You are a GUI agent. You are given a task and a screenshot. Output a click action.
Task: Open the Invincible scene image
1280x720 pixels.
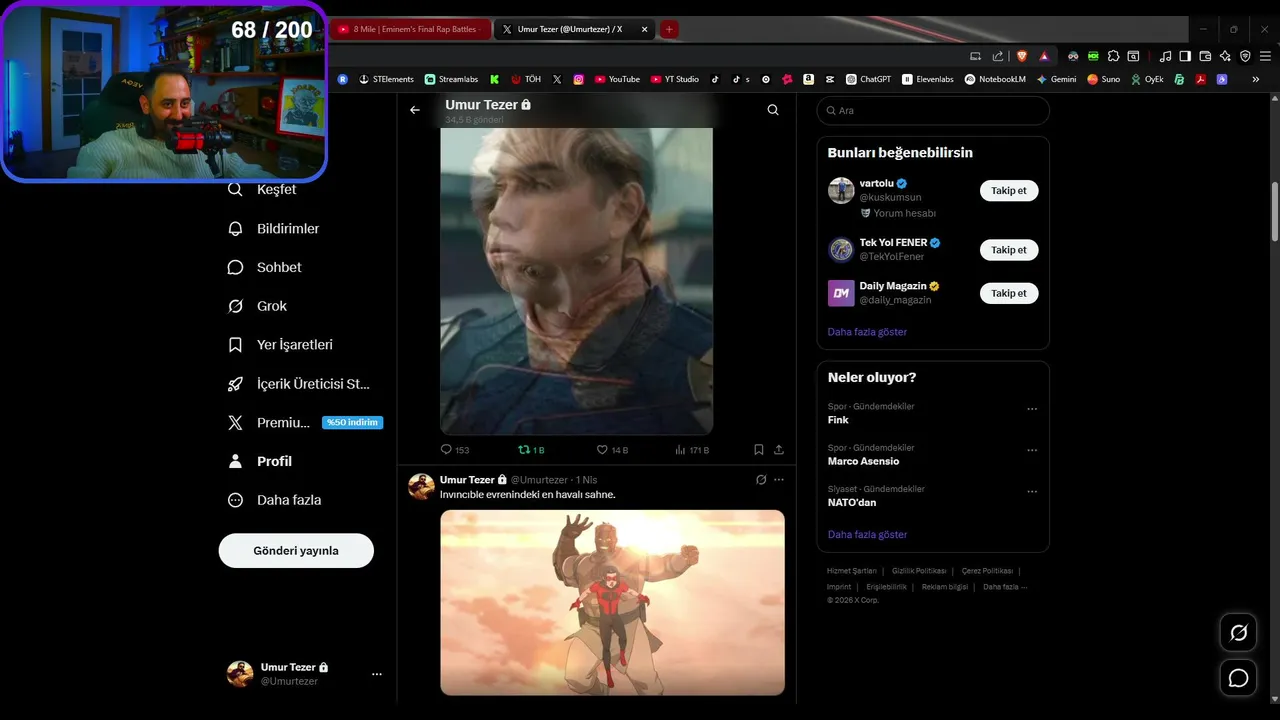click(612, 602)
